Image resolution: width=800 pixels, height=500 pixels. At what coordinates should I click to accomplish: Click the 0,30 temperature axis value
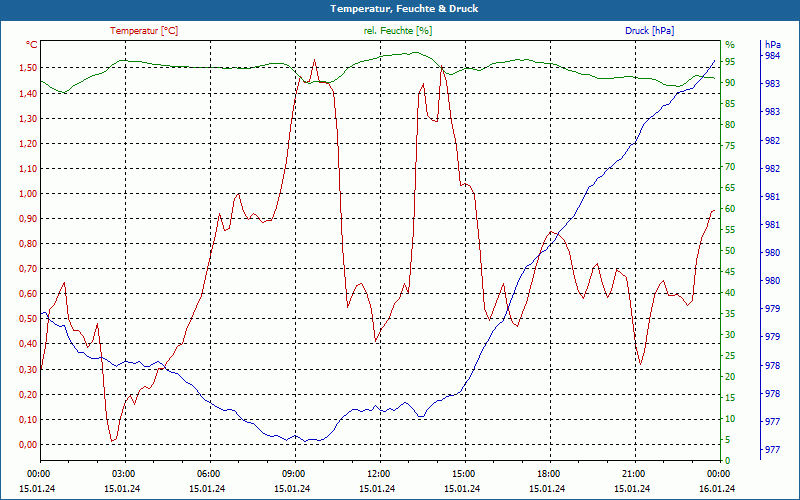pyautogui.click(x=28, y=369)
